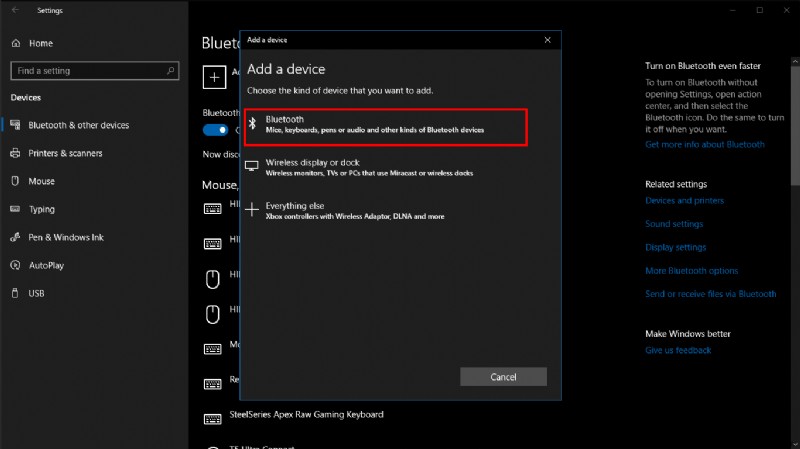Click the plus Add device square button
Viewport: 800px width, 449px height.
click(x=214, y=77)
